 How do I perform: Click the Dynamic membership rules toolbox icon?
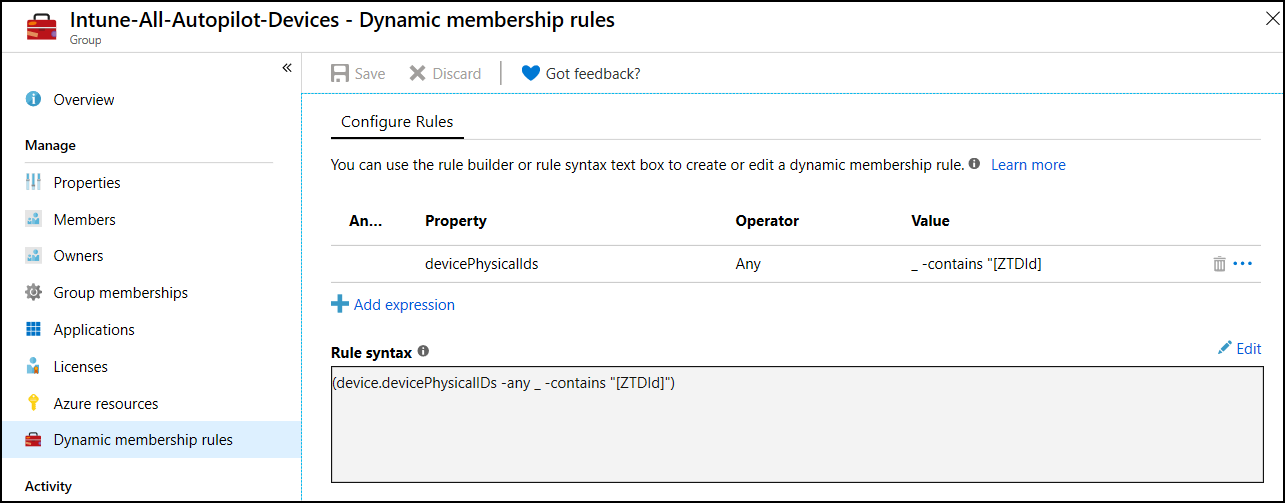pyautogui.click(x=33, y=440)
